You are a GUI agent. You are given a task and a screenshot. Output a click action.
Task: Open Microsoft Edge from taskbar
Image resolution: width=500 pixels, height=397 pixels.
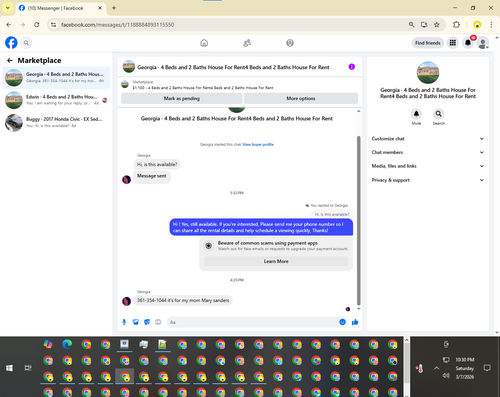click(67, 344)
